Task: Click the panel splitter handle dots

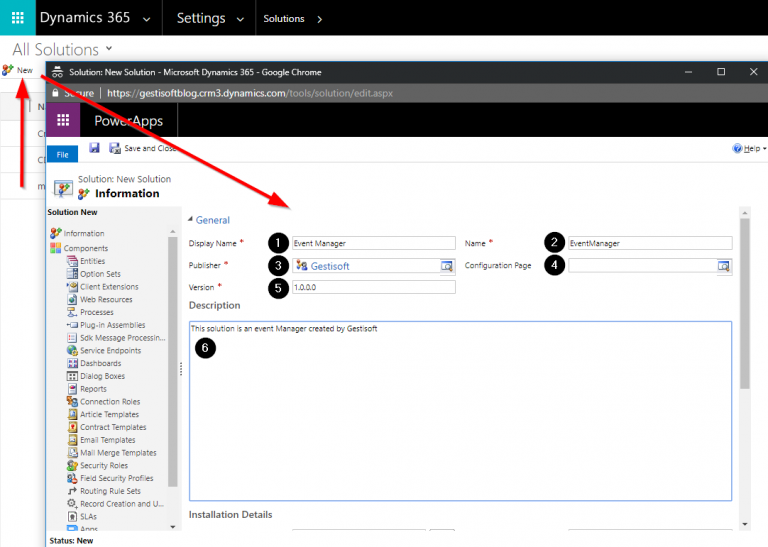Action: coord(181,369)
